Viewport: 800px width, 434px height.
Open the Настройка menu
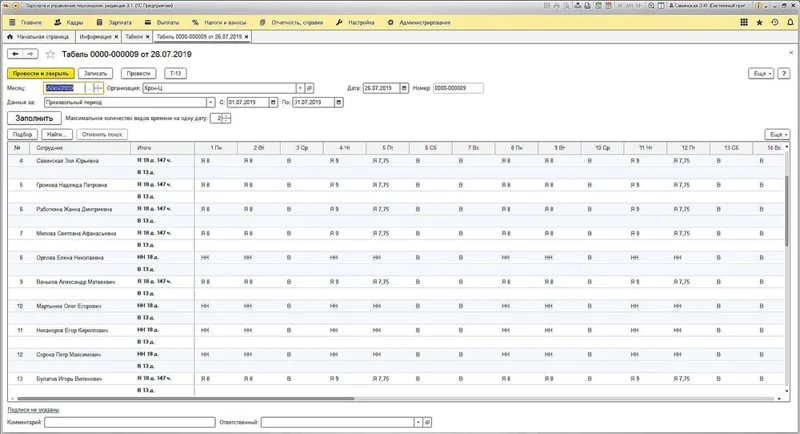[x=356, y=22]
